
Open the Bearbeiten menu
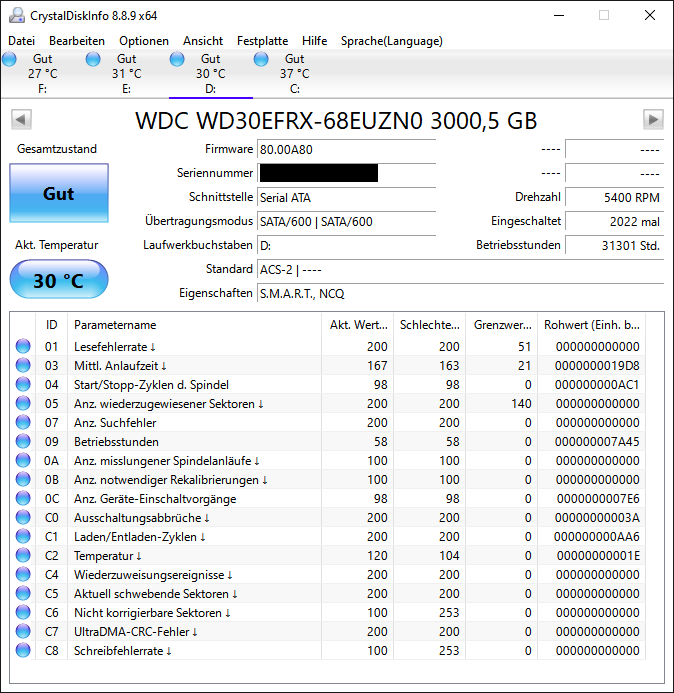[x=77, y=41]
